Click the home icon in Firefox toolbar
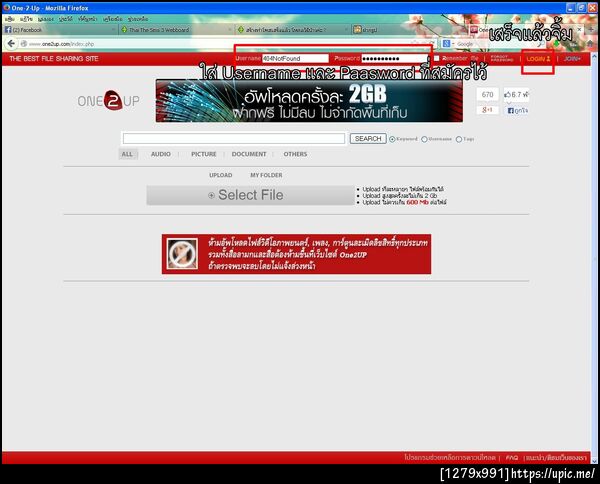Image resolution: width=600 pixels, height=484 pixels. point(590,44)
